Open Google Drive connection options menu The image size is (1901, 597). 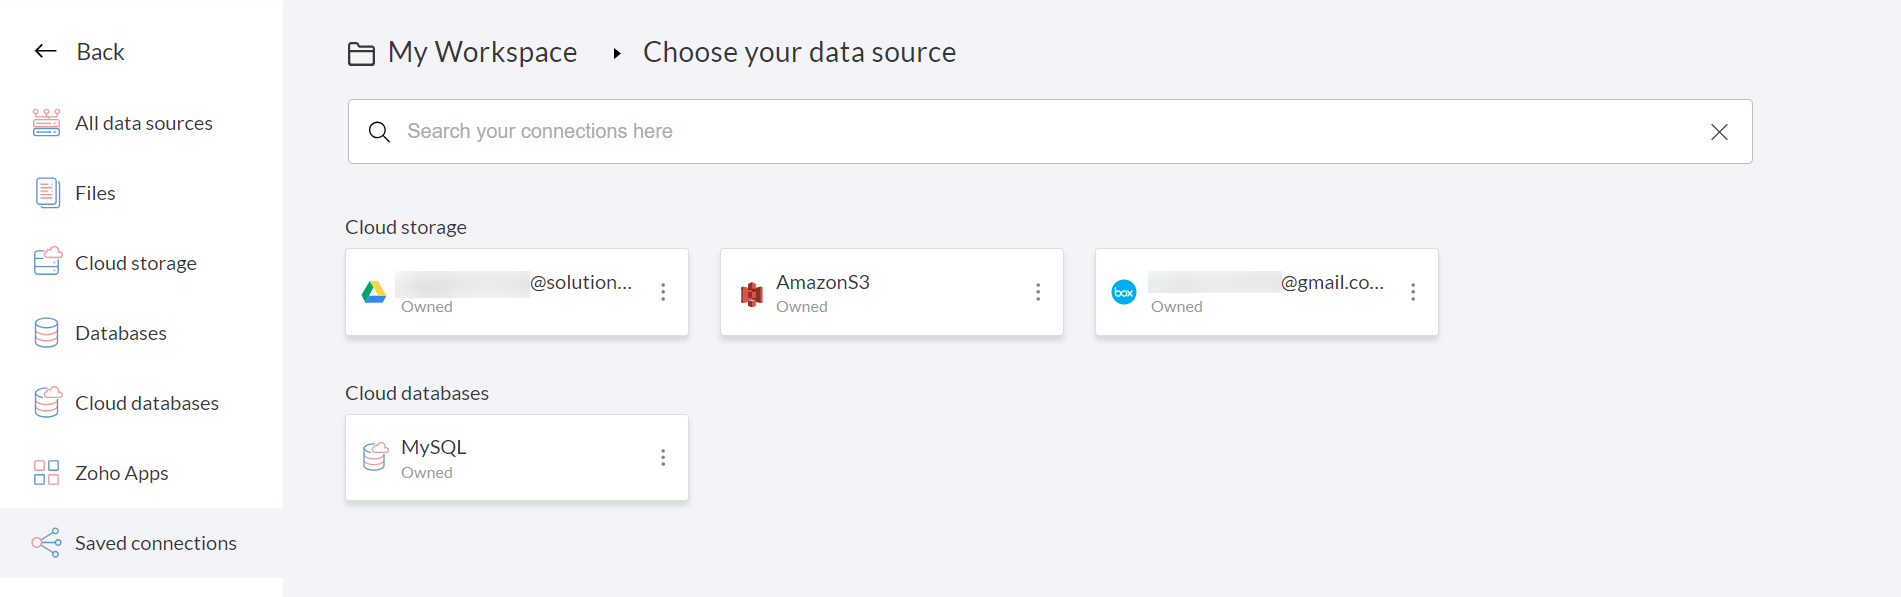click(x=663, y=292)
